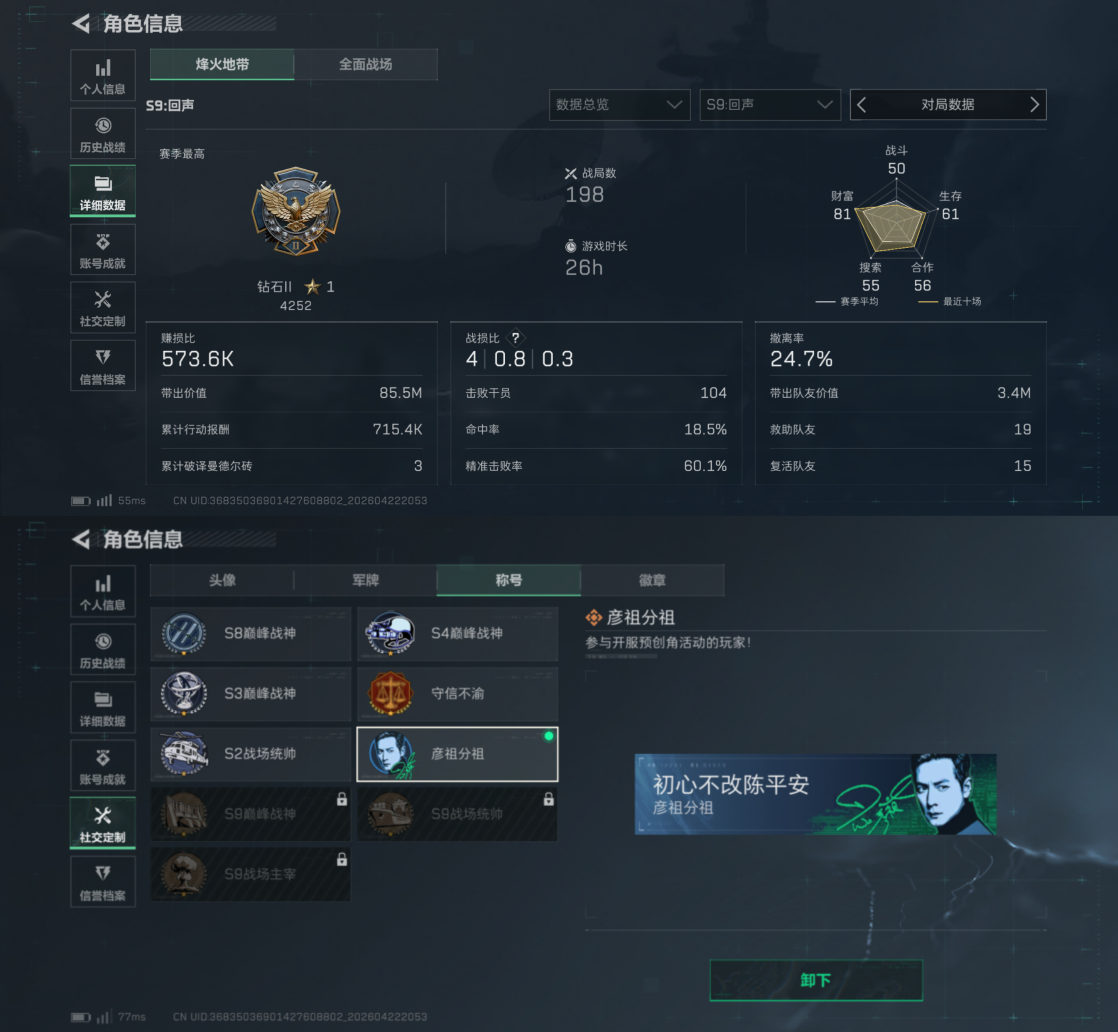The height and width of the screenshot is (1032, 1118).
Task: Click the 卸下 button
Action: click(x=816, y=980)
